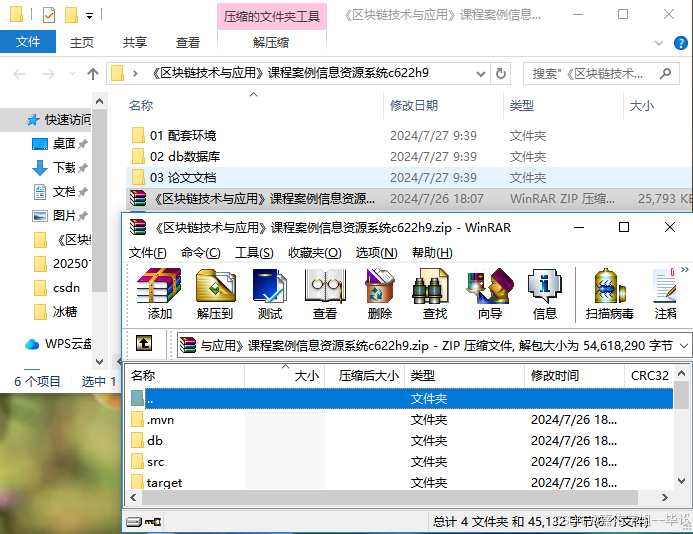Open WinRAR Favorites (收藏夹(O)) menu
The image size is (693, 534).
coord(315,253)
